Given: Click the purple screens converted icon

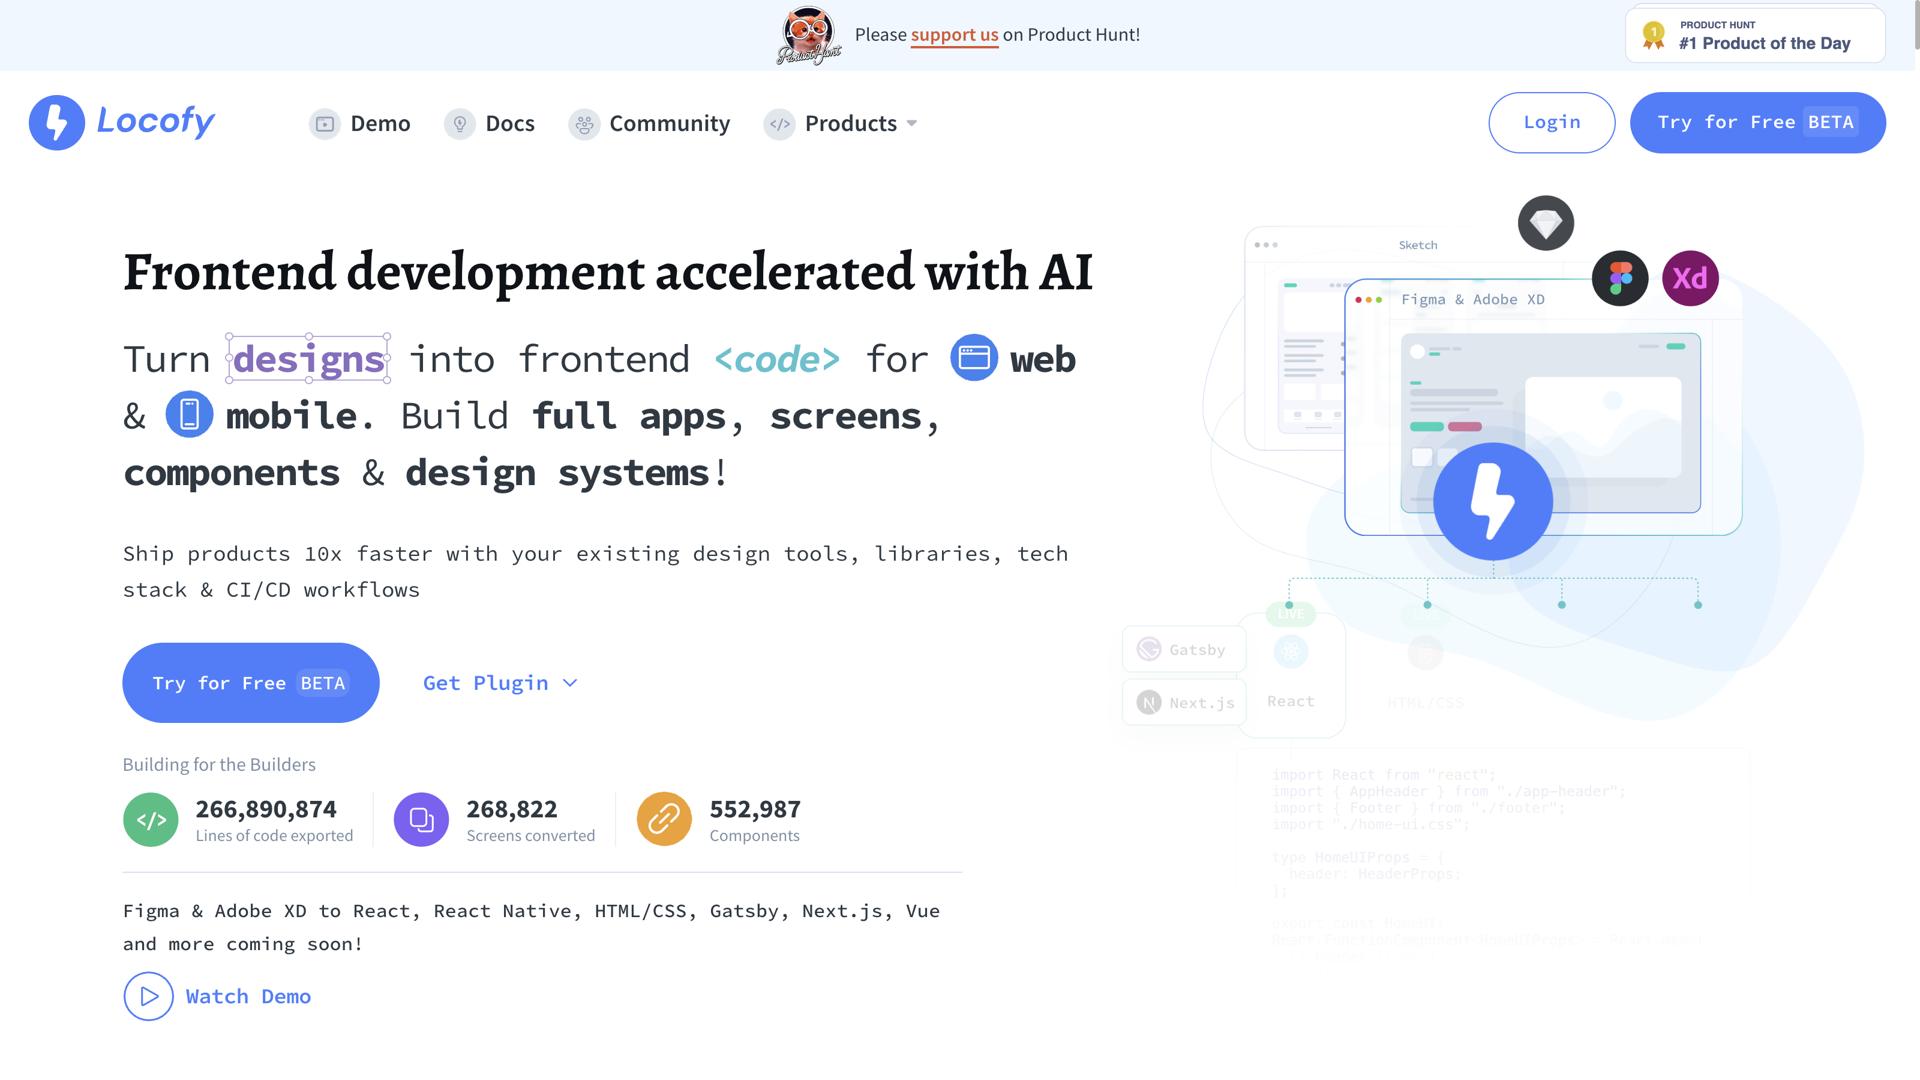Looking at the screenshot, I should 421,820.
